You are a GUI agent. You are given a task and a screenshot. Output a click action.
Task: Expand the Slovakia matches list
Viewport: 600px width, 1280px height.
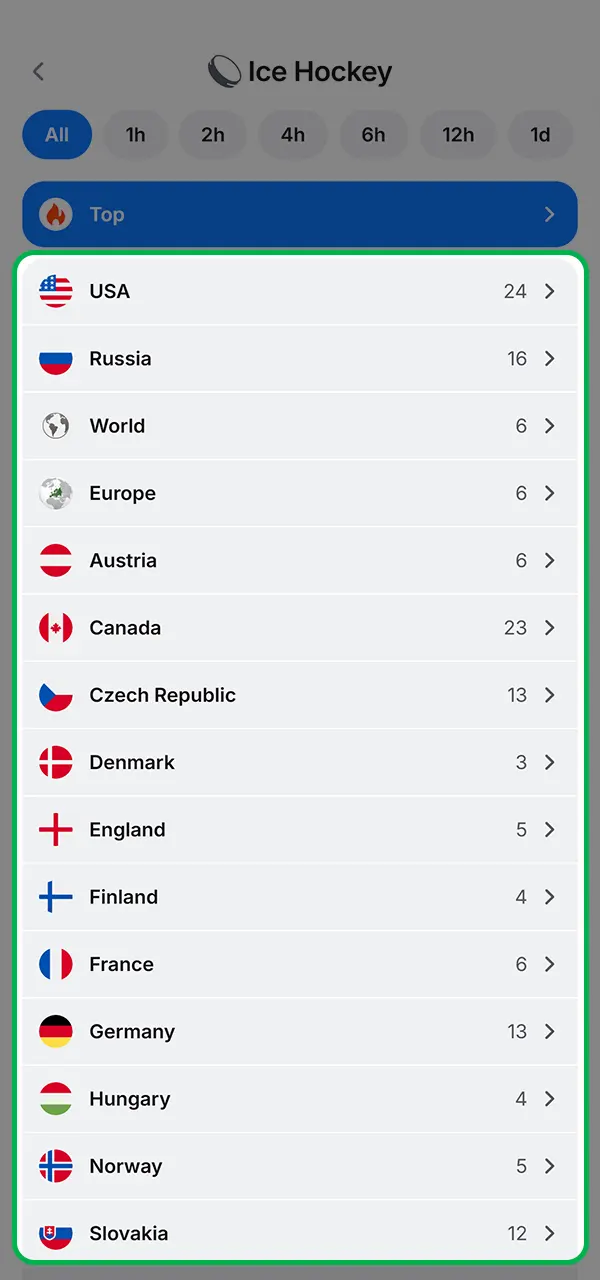(300, 1233)
